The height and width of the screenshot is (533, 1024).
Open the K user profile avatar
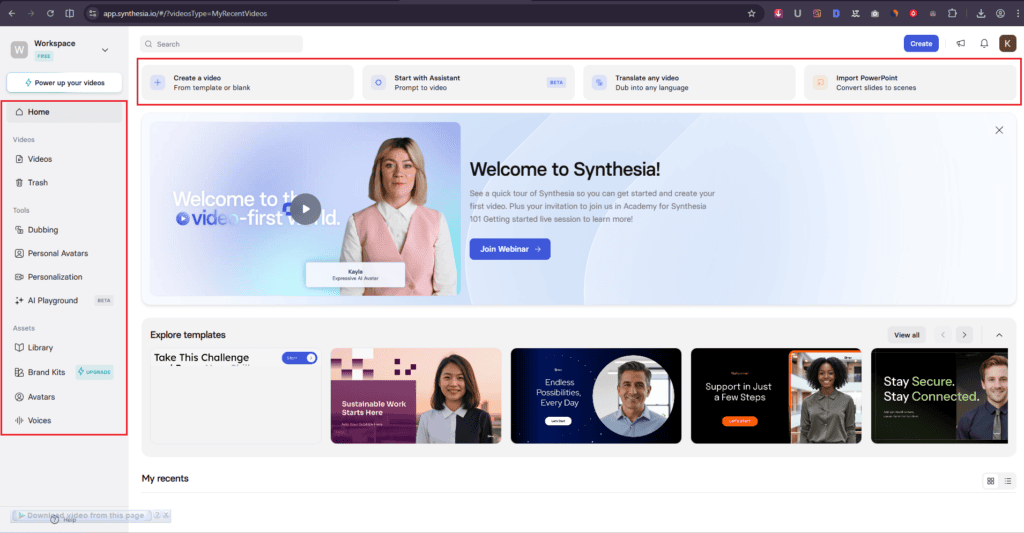[1007, 44]
